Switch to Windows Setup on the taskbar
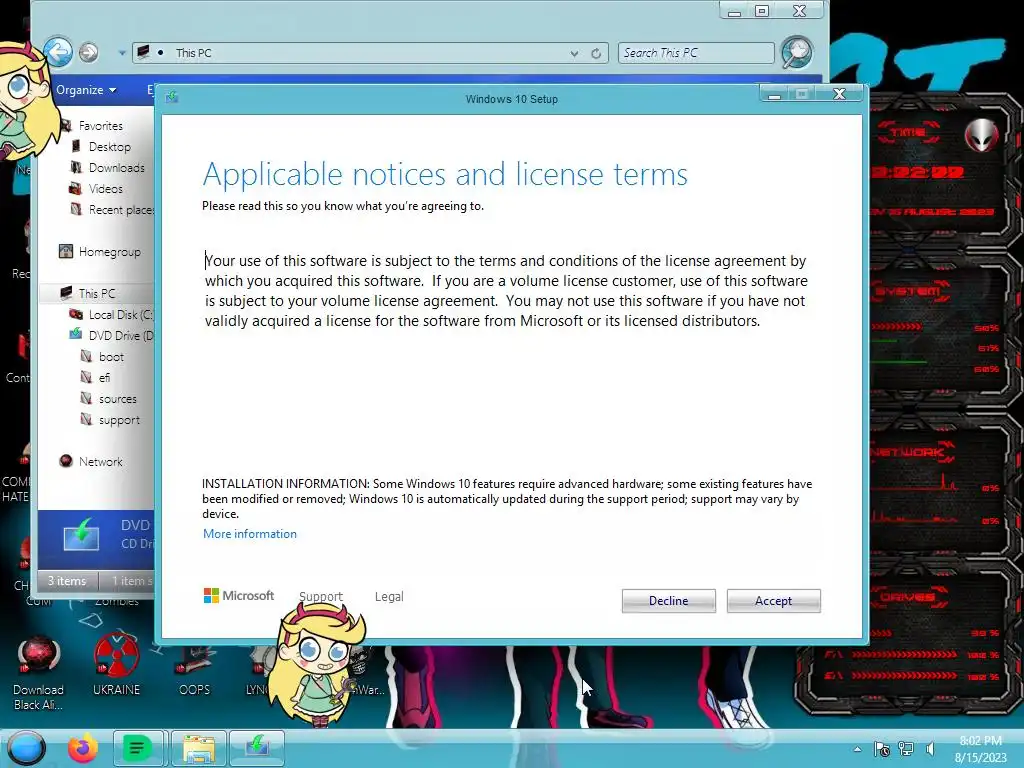Screen dimensions: 1024x768 257,748
